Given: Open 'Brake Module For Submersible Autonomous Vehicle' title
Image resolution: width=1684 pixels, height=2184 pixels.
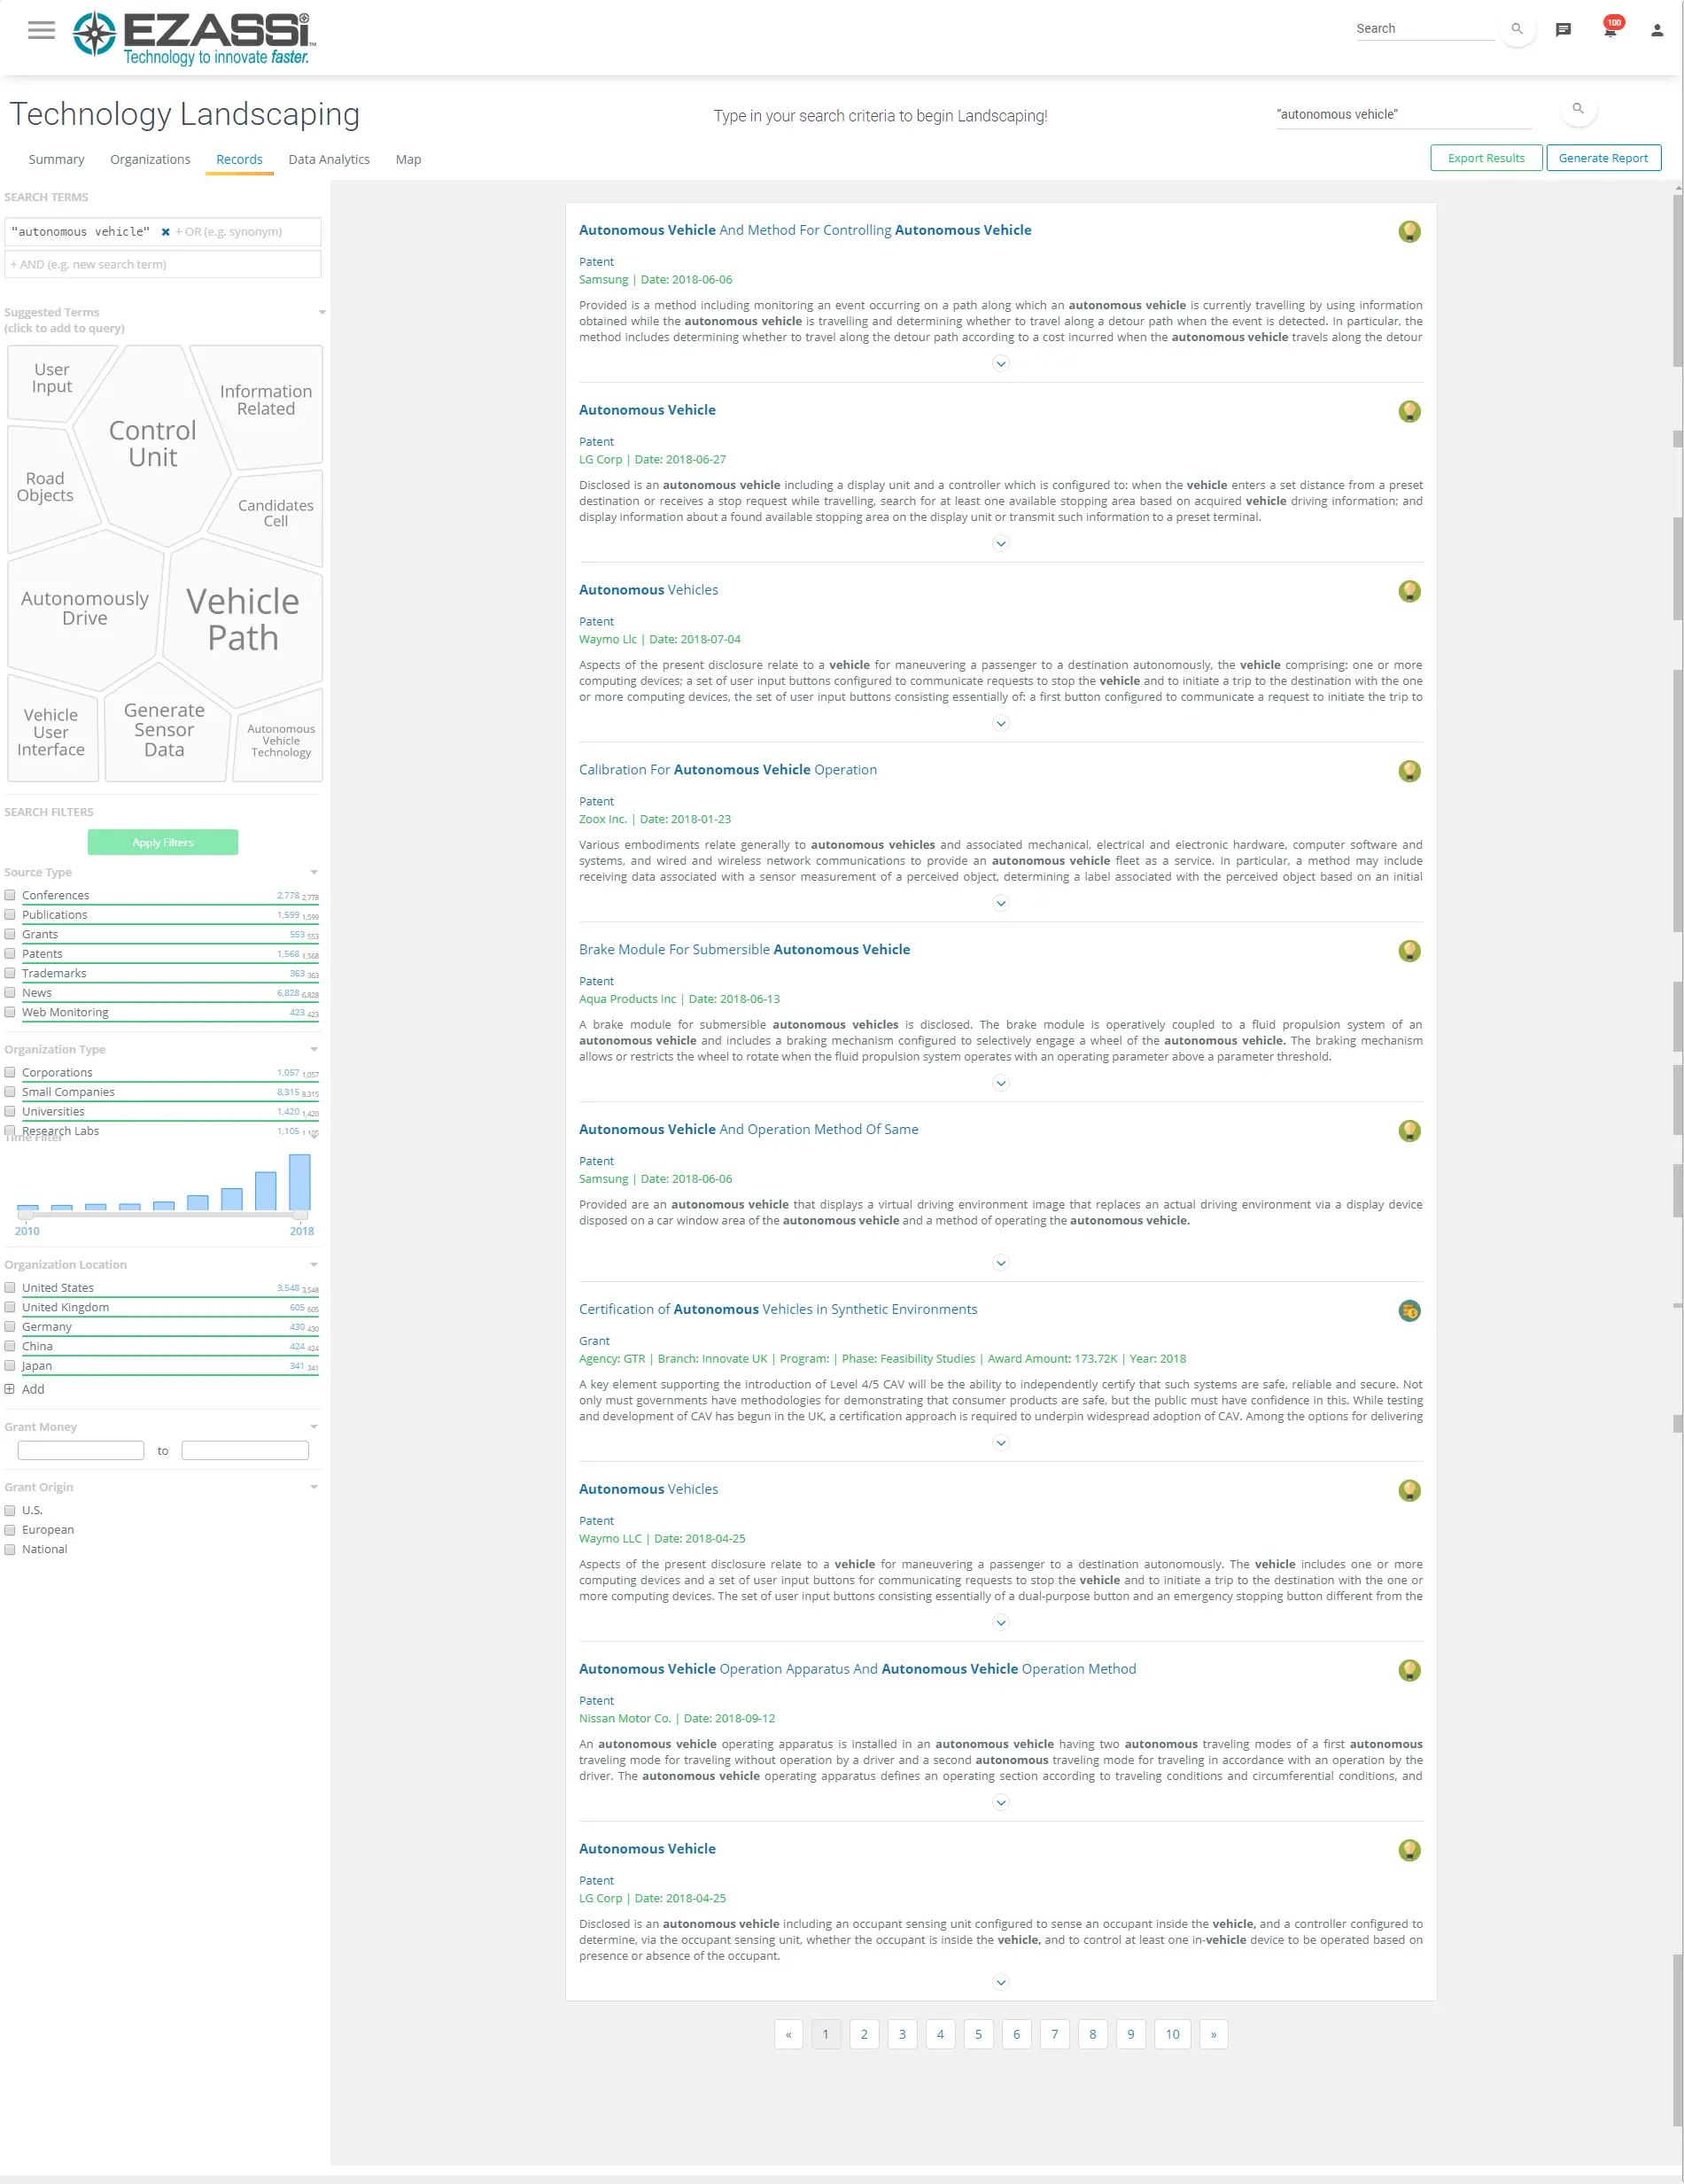Looking at the screenshot, I should [x=744, y=950].
